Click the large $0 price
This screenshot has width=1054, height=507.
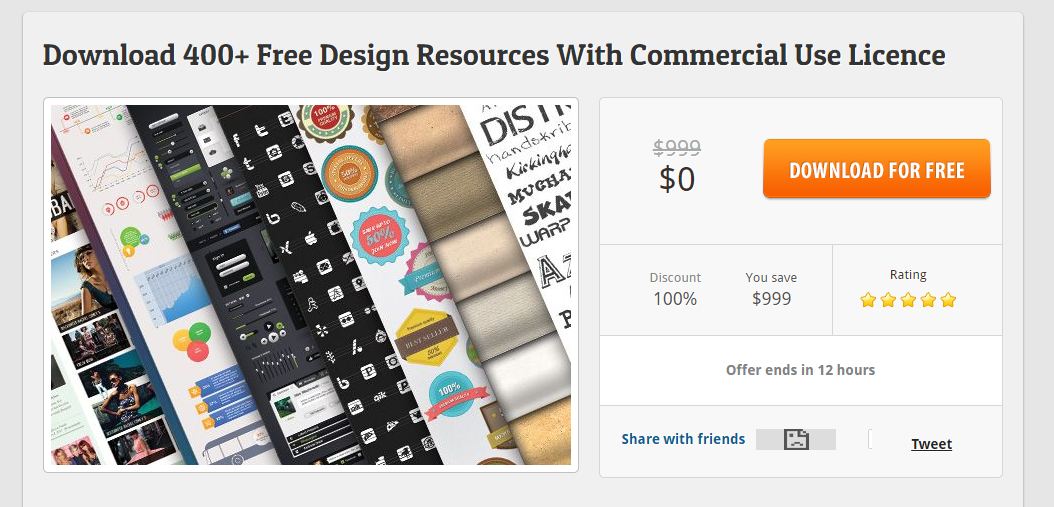click(x=677, y=179)
